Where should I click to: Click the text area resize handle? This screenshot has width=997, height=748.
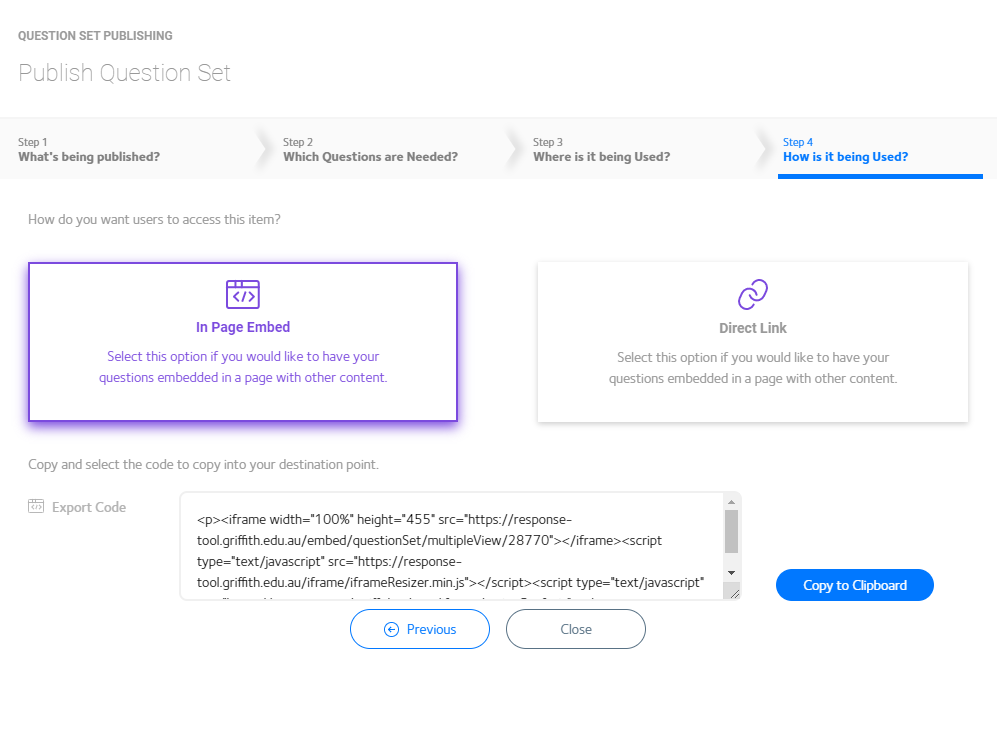tap(734, 593)
